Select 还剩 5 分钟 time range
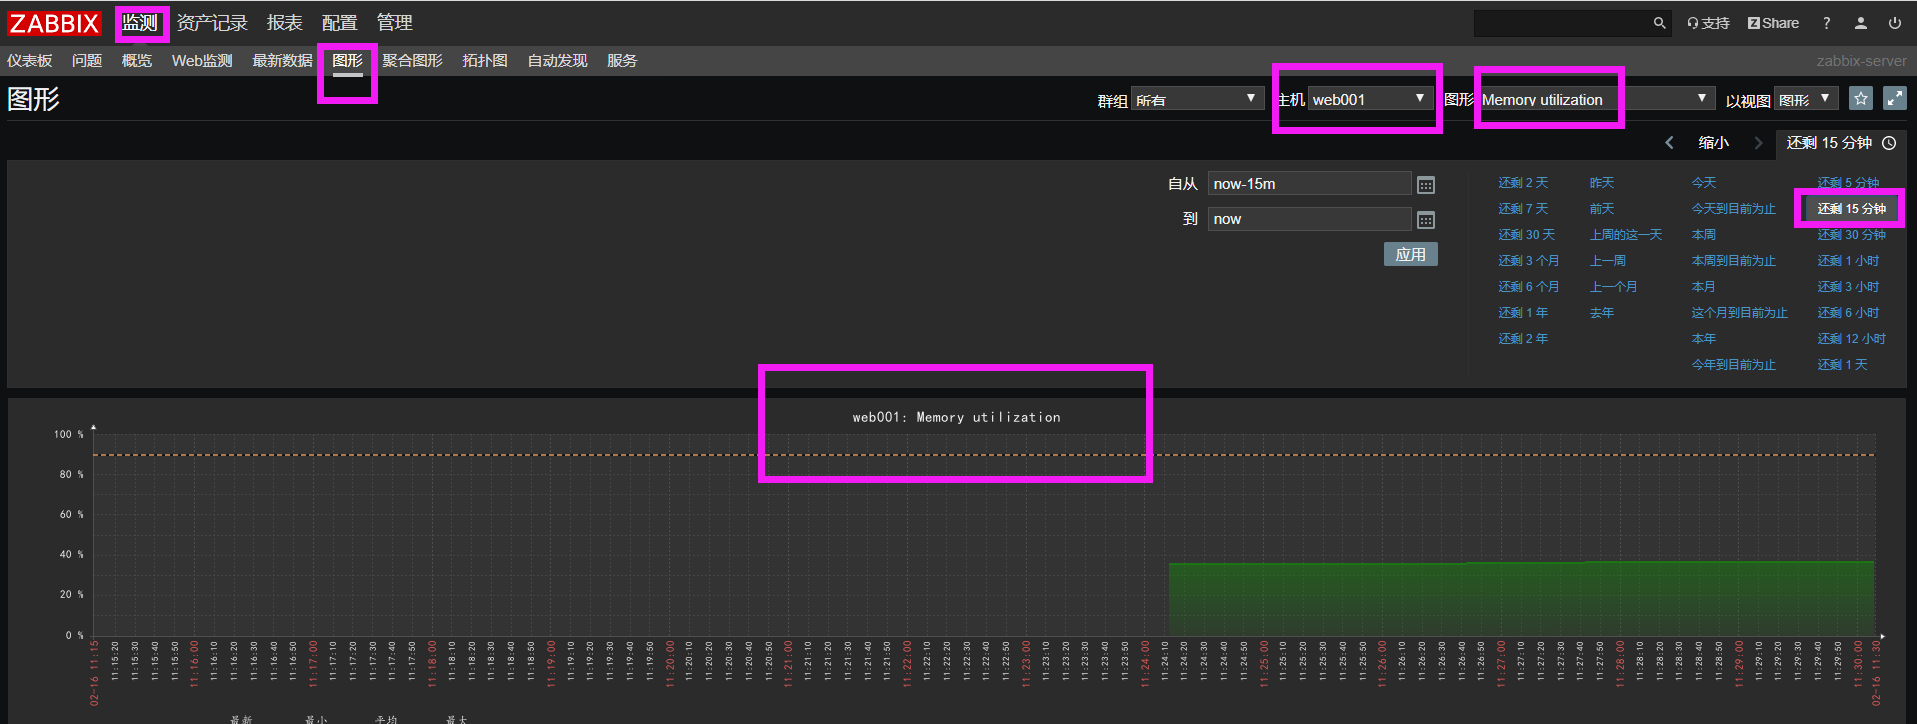 coord(1848,183)
